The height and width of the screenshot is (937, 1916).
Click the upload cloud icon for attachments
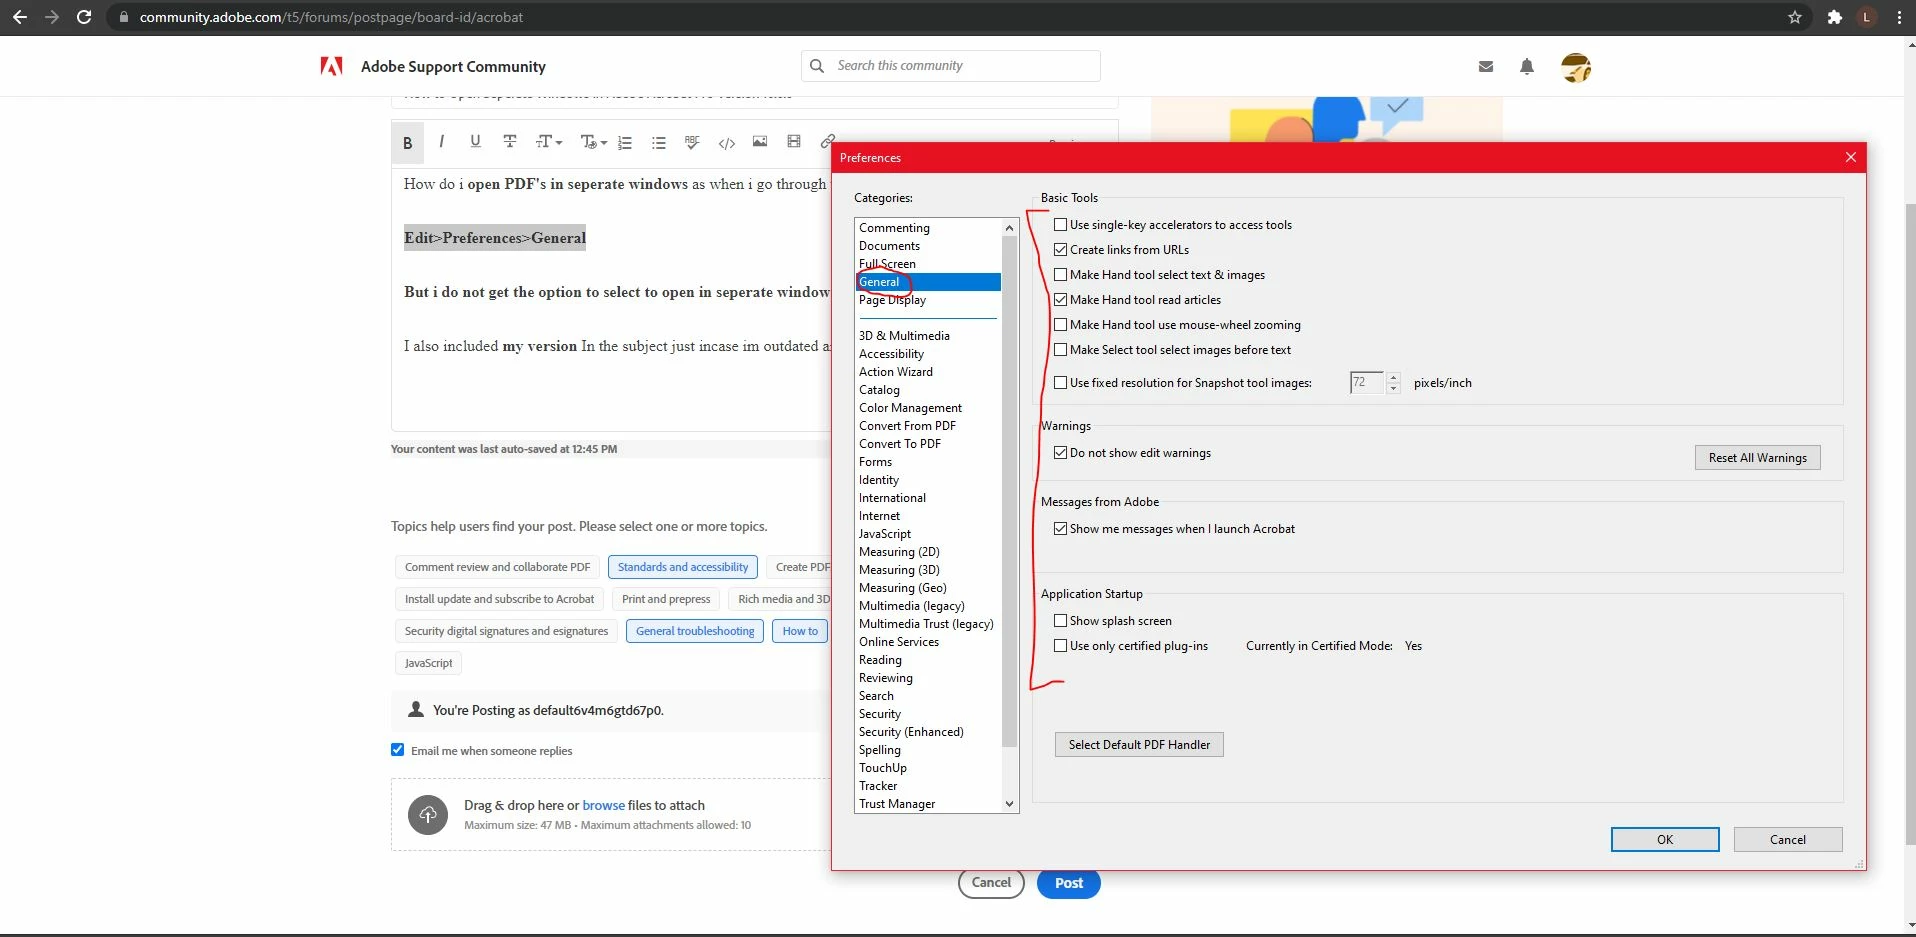pos(428,814)
